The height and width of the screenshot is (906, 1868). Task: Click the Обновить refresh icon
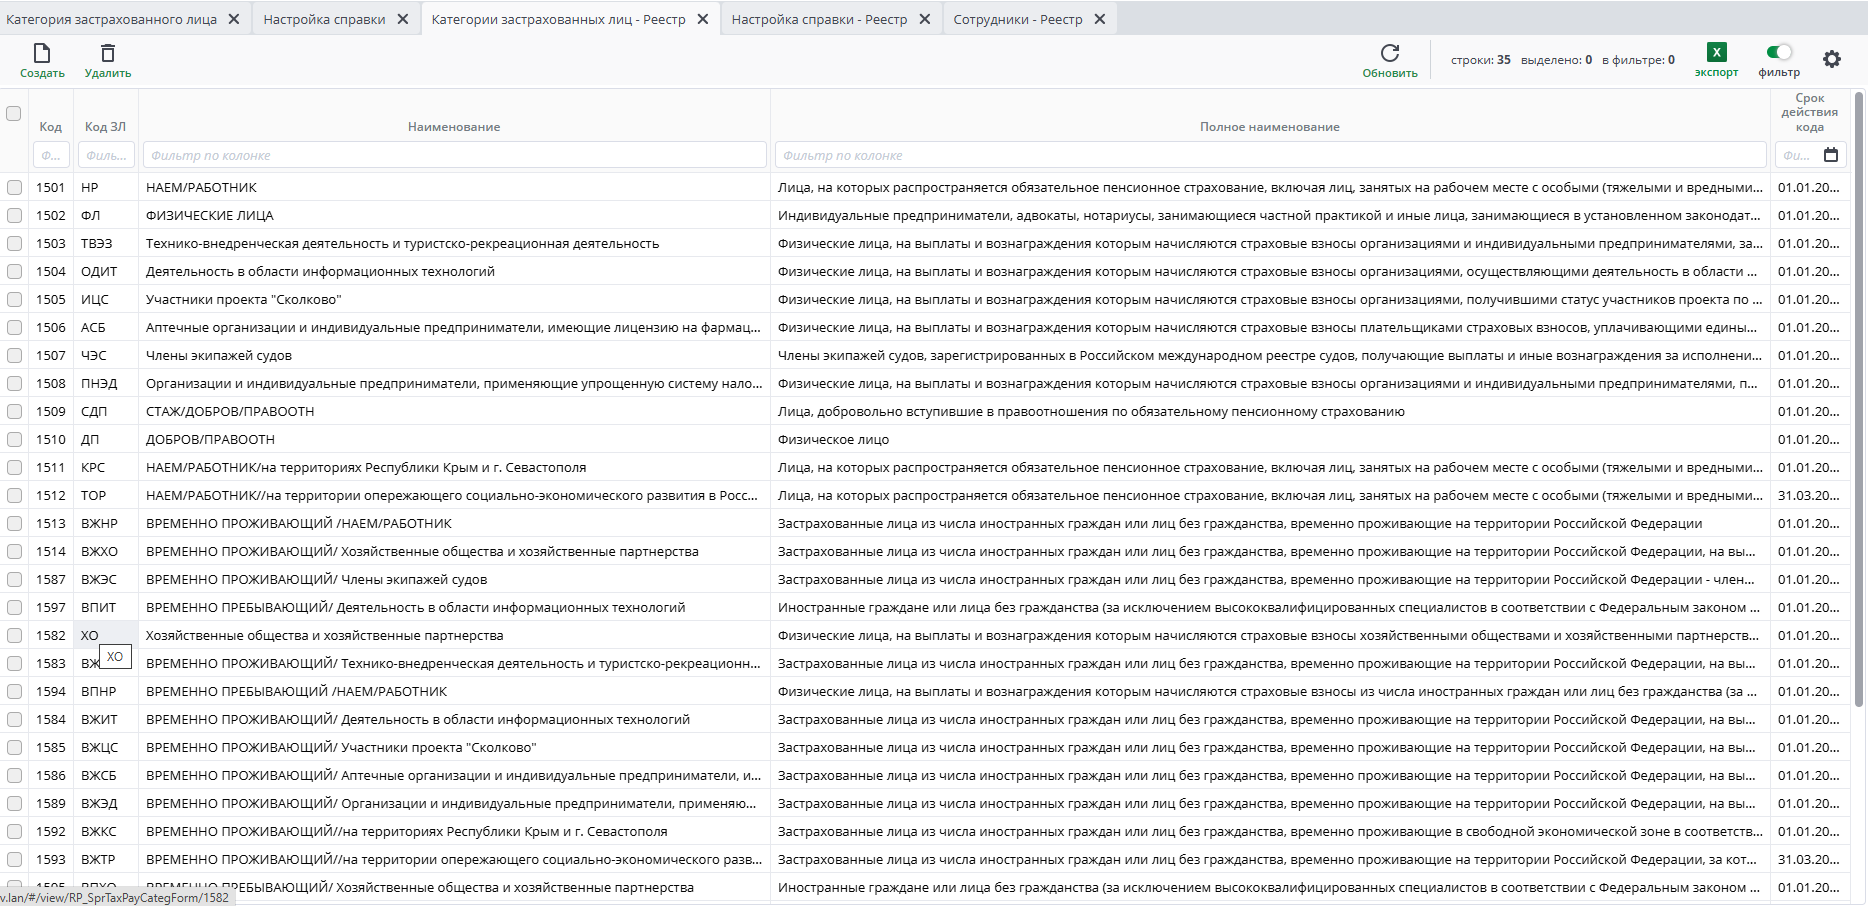tap(1390, 53)
